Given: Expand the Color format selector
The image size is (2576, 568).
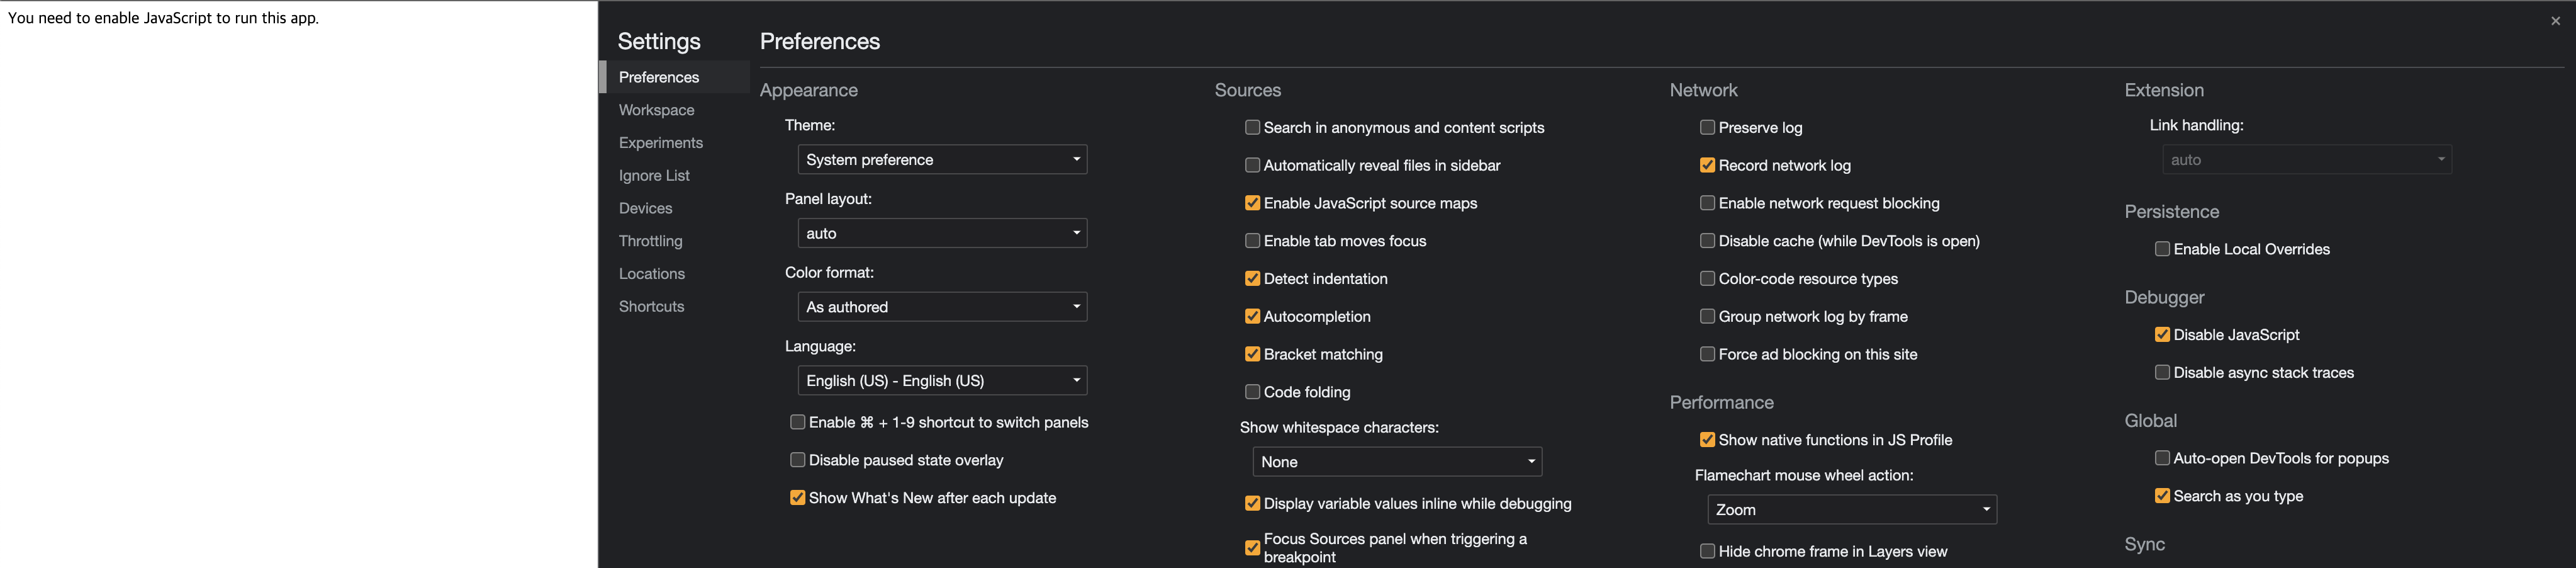Looking at the screenshot, I should (x=942, y=307).
